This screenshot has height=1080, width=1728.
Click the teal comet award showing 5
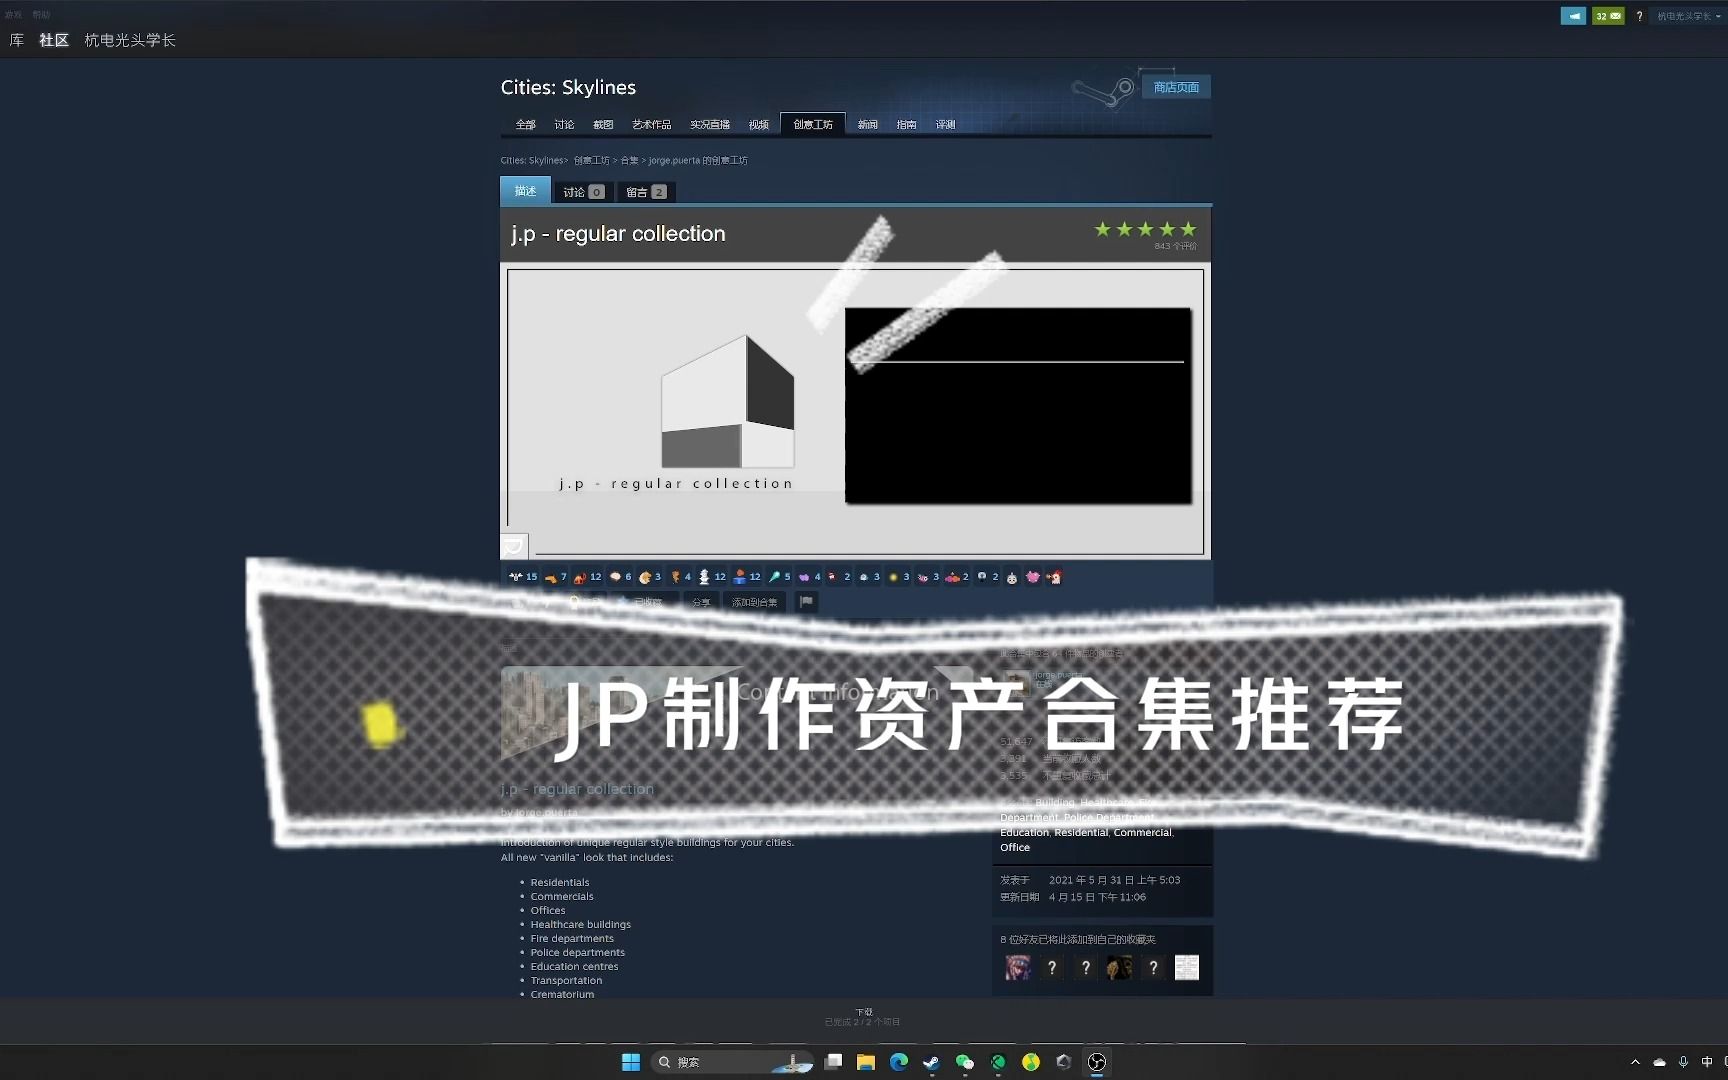pos(779,577)
